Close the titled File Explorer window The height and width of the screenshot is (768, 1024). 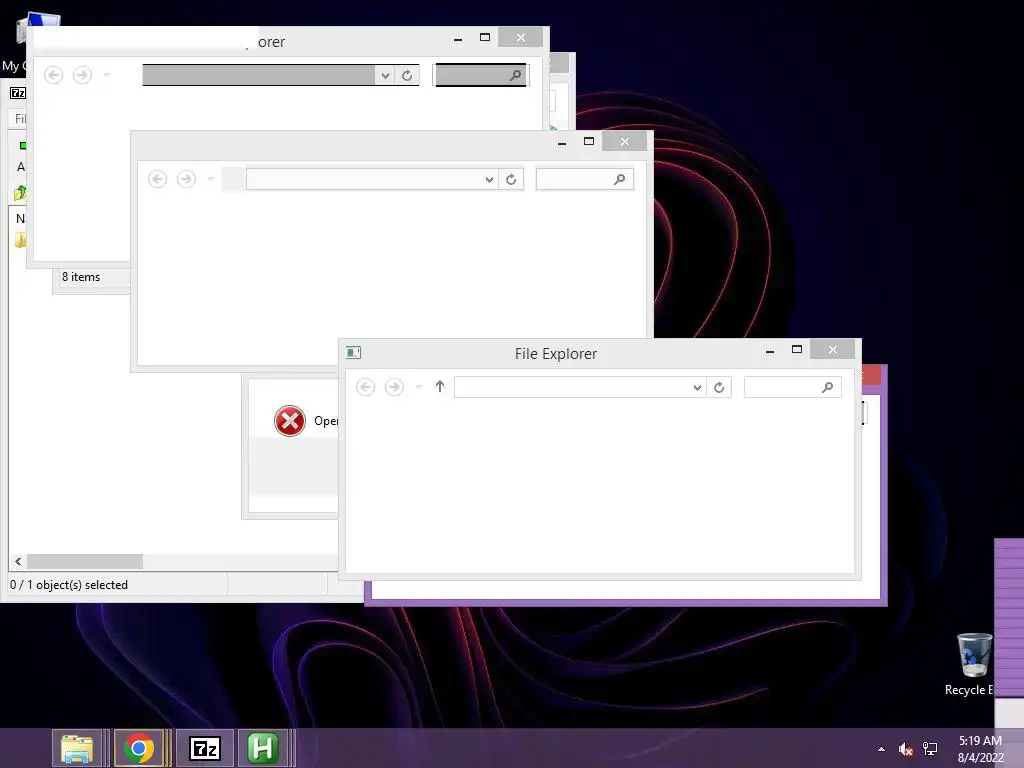[x=833, y=349]
